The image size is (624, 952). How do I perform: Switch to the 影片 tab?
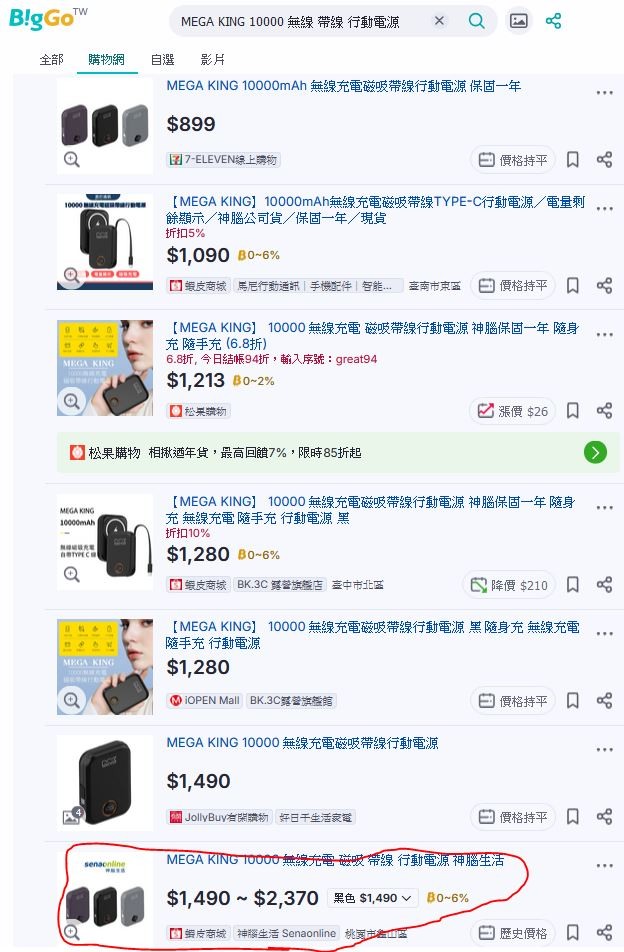point(212,60)
